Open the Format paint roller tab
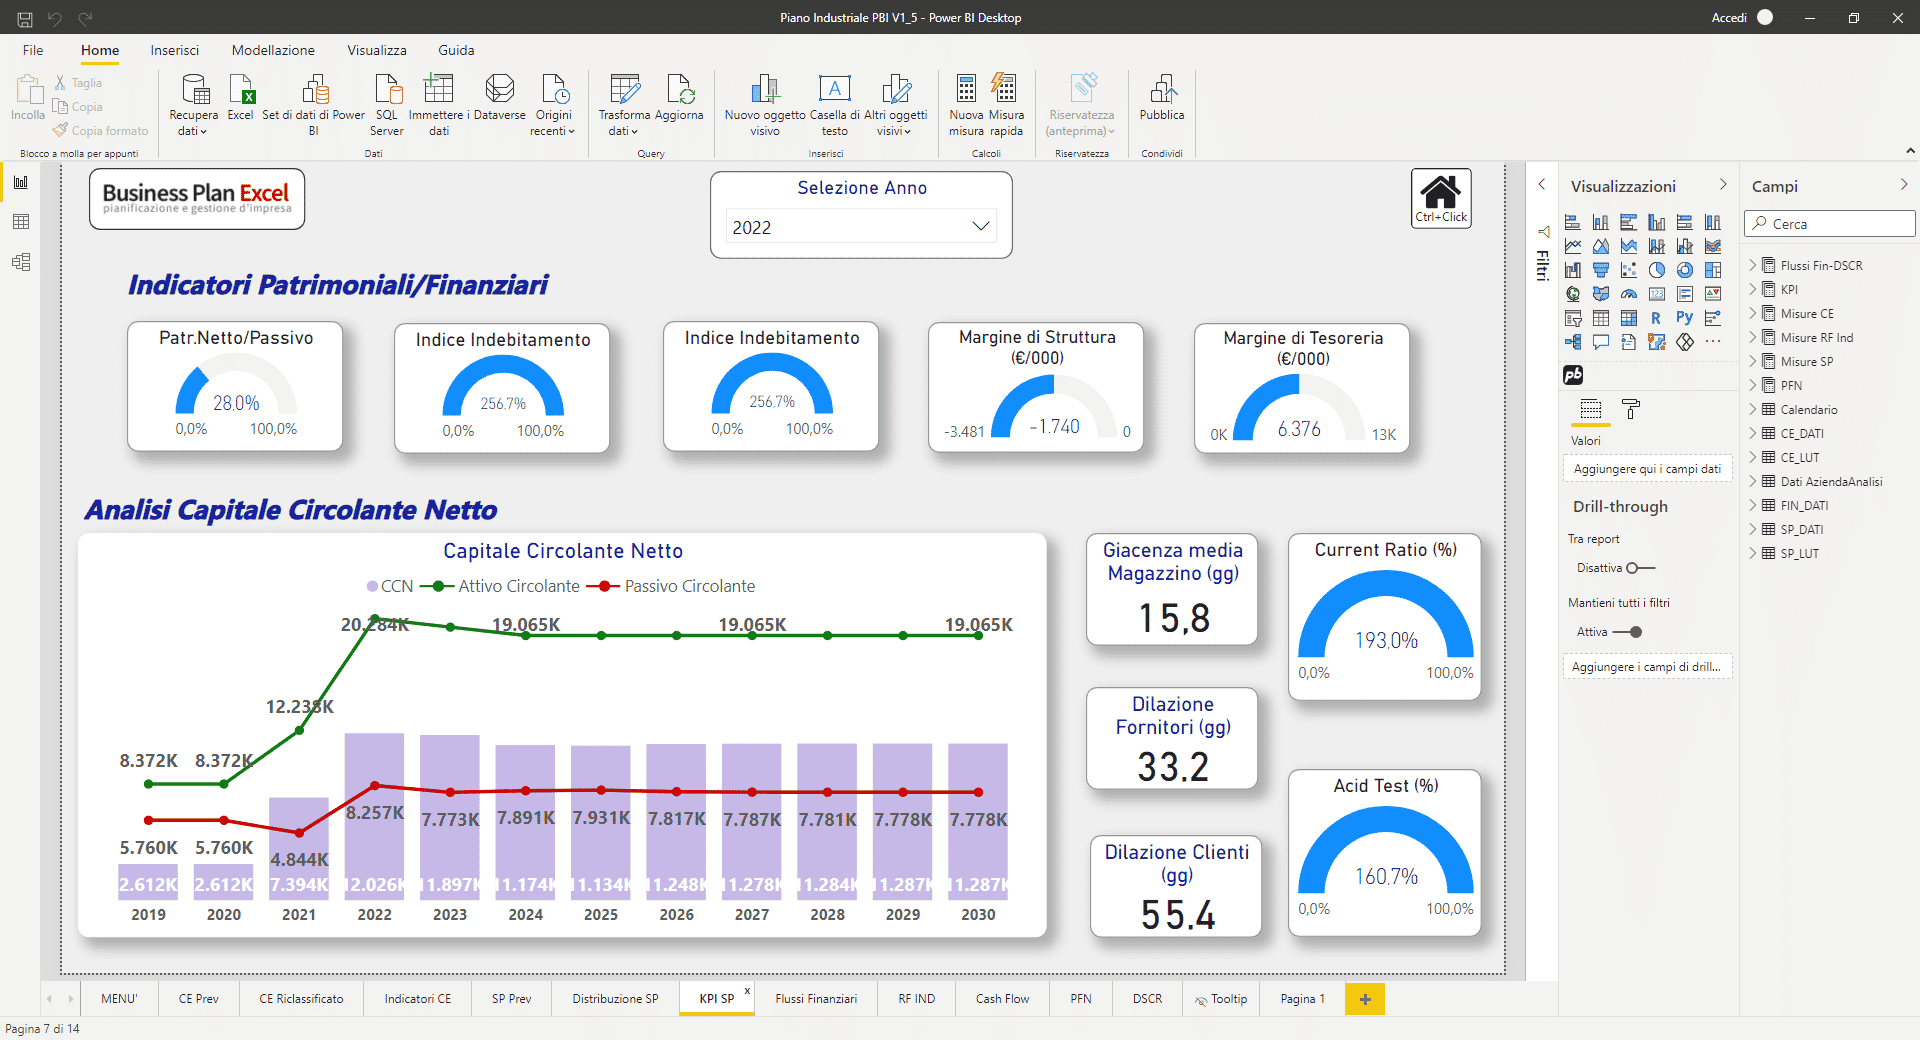 click(x=1631, y=409)
